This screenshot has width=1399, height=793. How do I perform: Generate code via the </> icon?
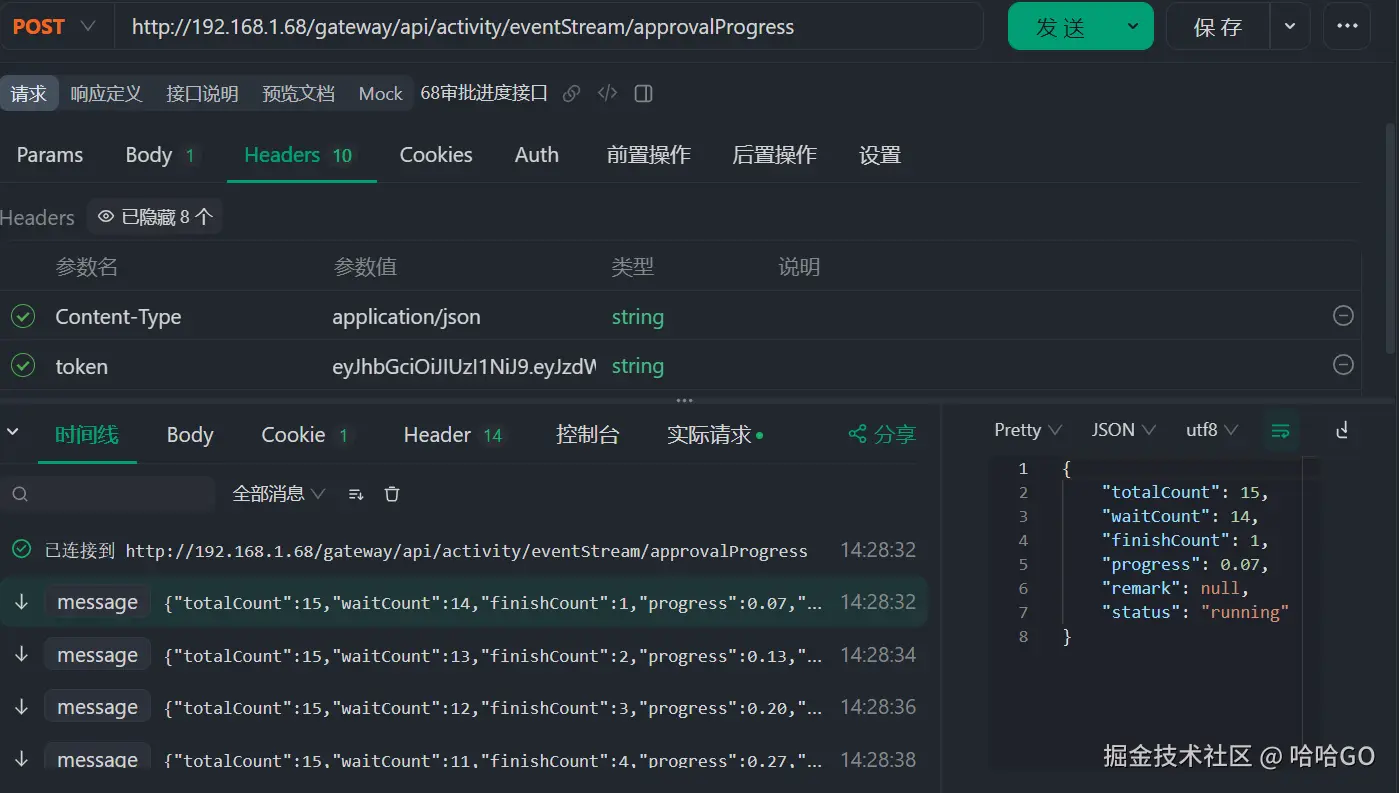point(607,94)
